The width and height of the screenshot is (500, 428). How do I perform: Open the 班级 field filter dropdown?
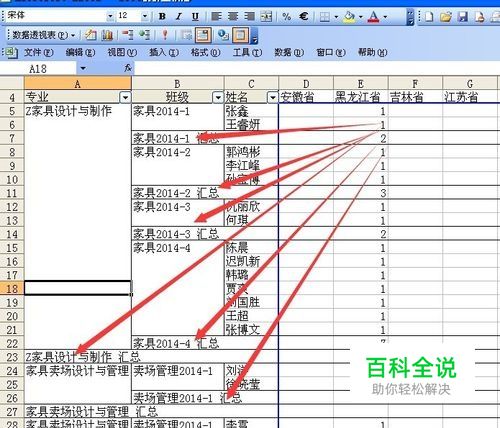[x=218, y=98]
